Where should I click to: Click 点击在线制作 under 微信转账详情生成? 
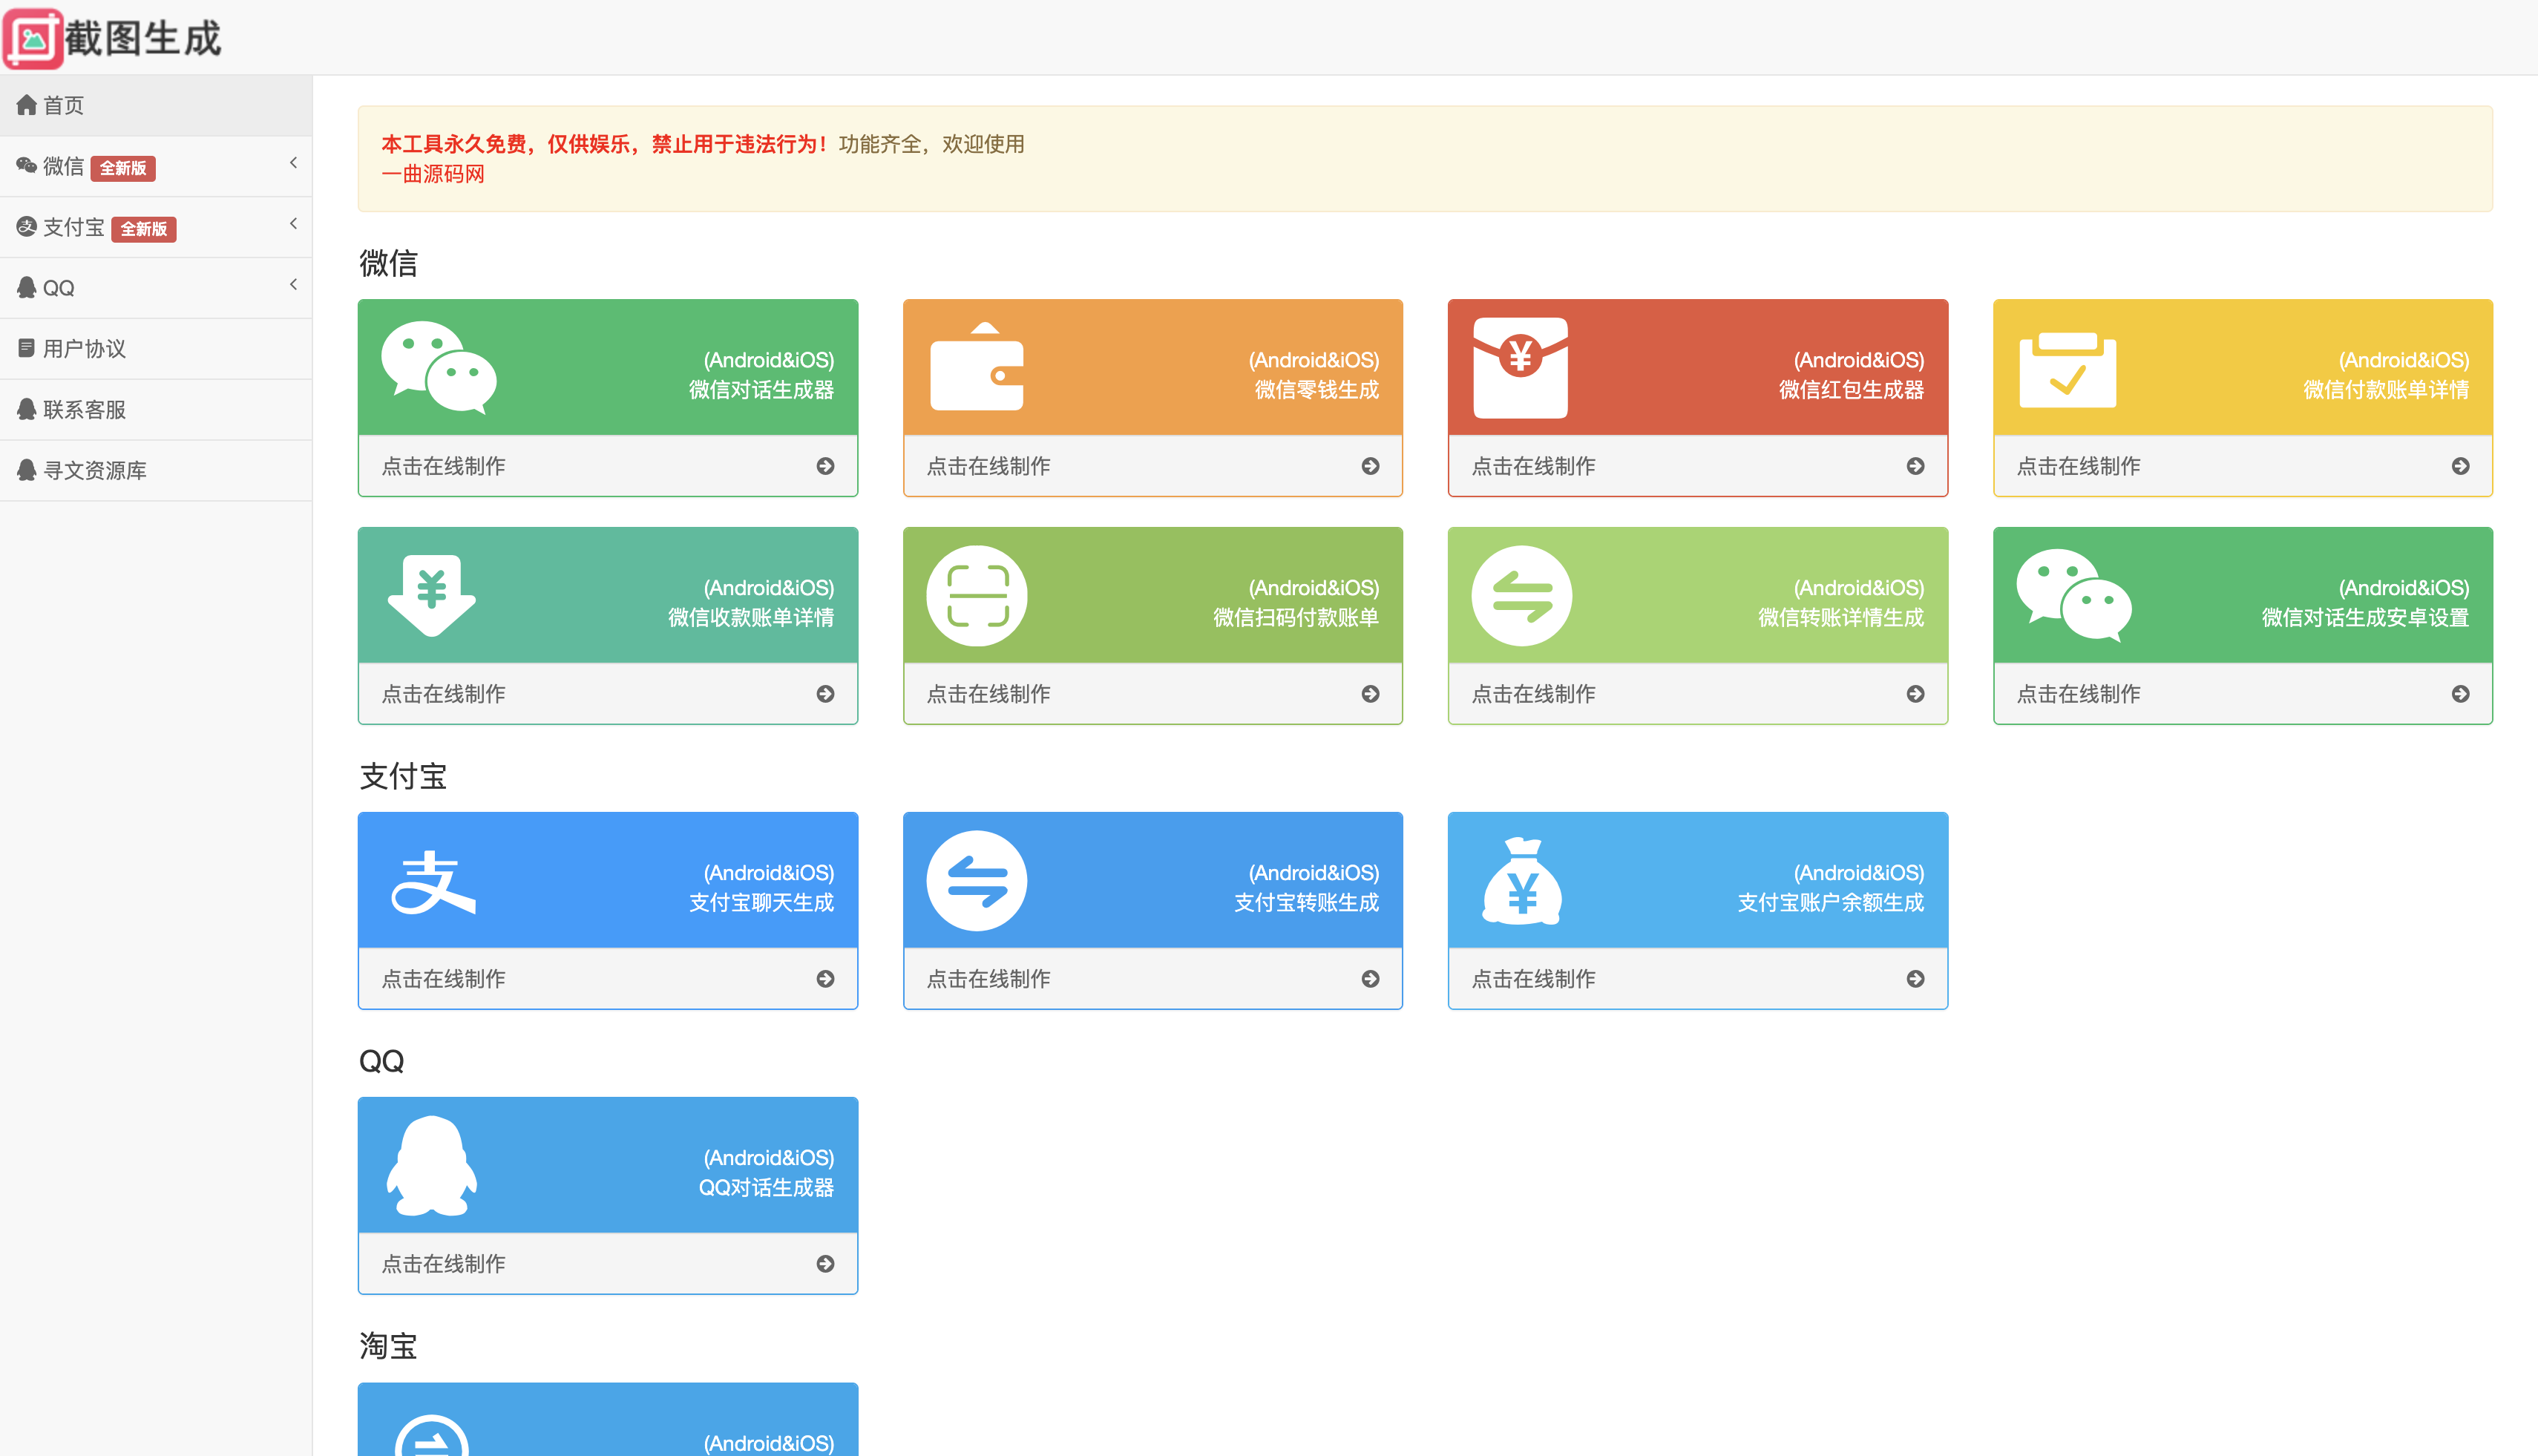pyautogui.click(x=1534, y=694)
